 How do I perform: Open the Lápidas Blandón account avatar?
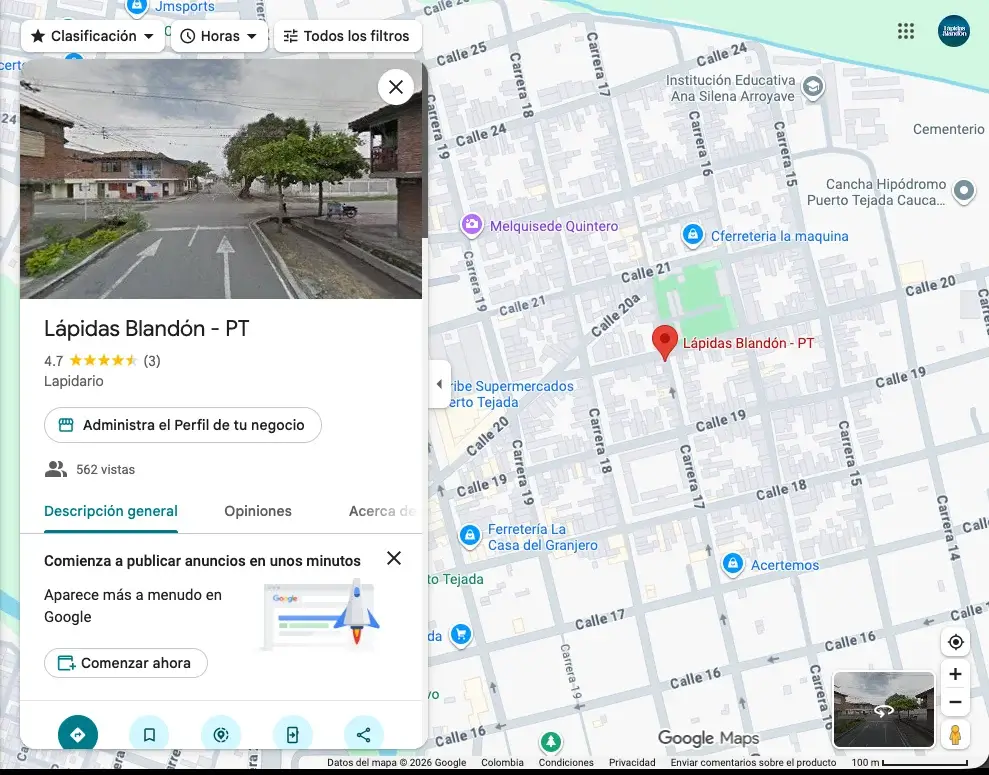[x=953, y=31]
